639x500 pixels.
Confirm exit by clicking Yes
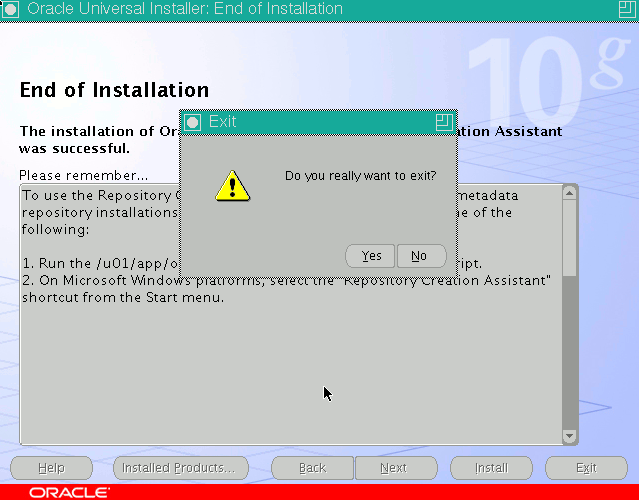pos(370,256)
